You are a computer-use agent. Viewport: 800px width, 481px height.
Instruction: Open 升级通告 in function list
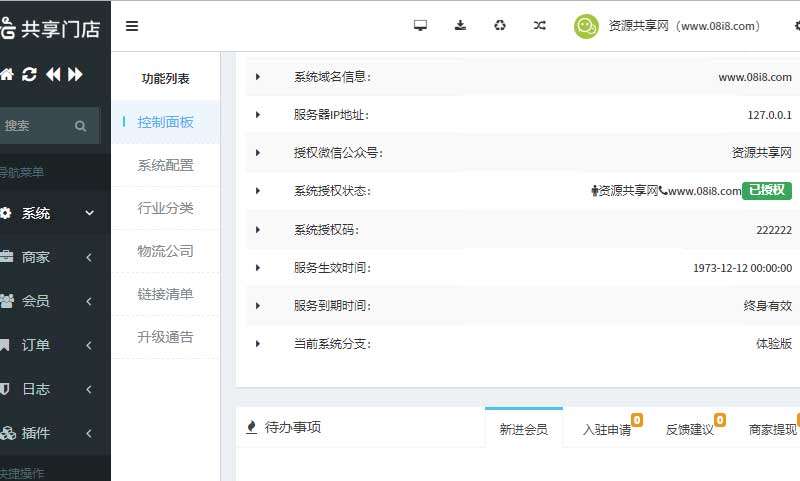click(165, 337)
